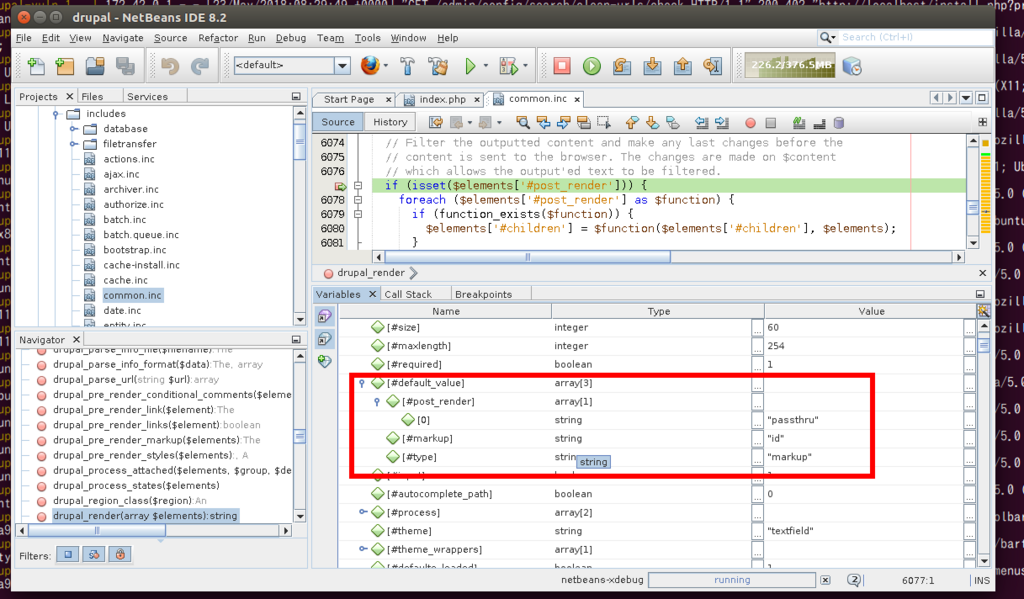Toggle Highlight Search in editor toolbar
The image size is (1024, 599).
[584, 122]
